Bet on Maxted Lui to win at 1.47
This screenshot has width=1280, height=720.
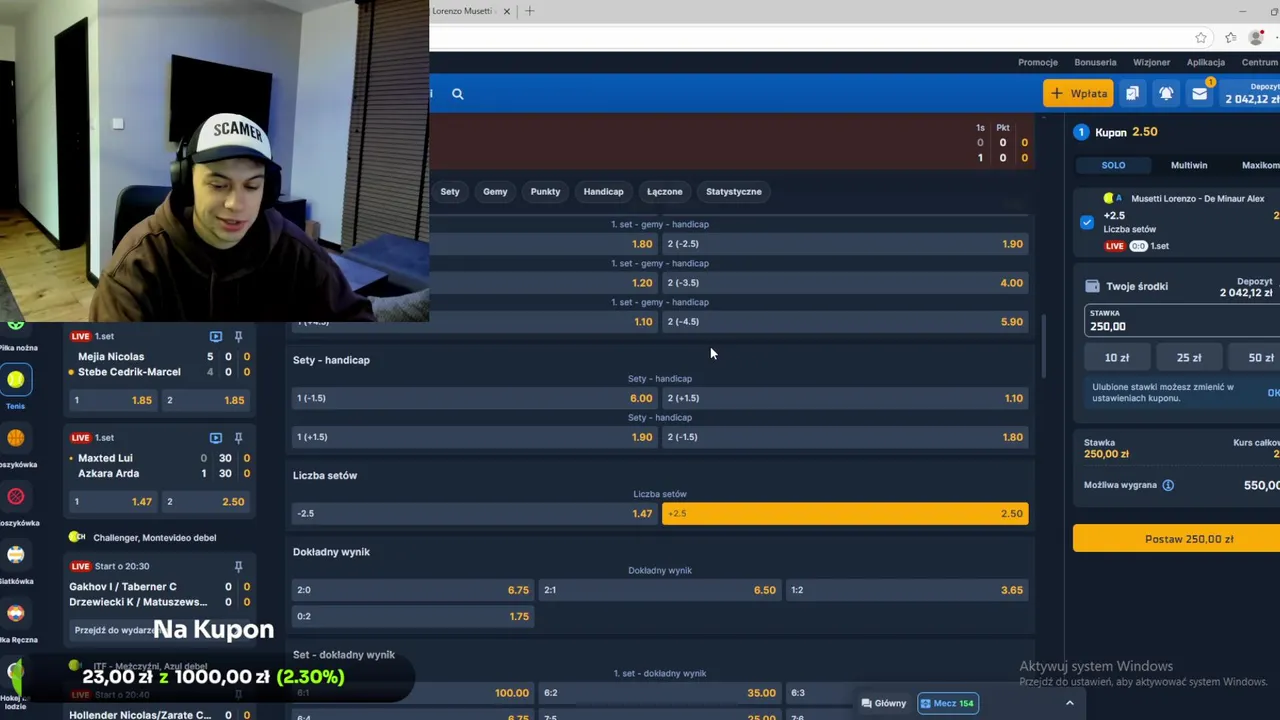coord(112,502)
